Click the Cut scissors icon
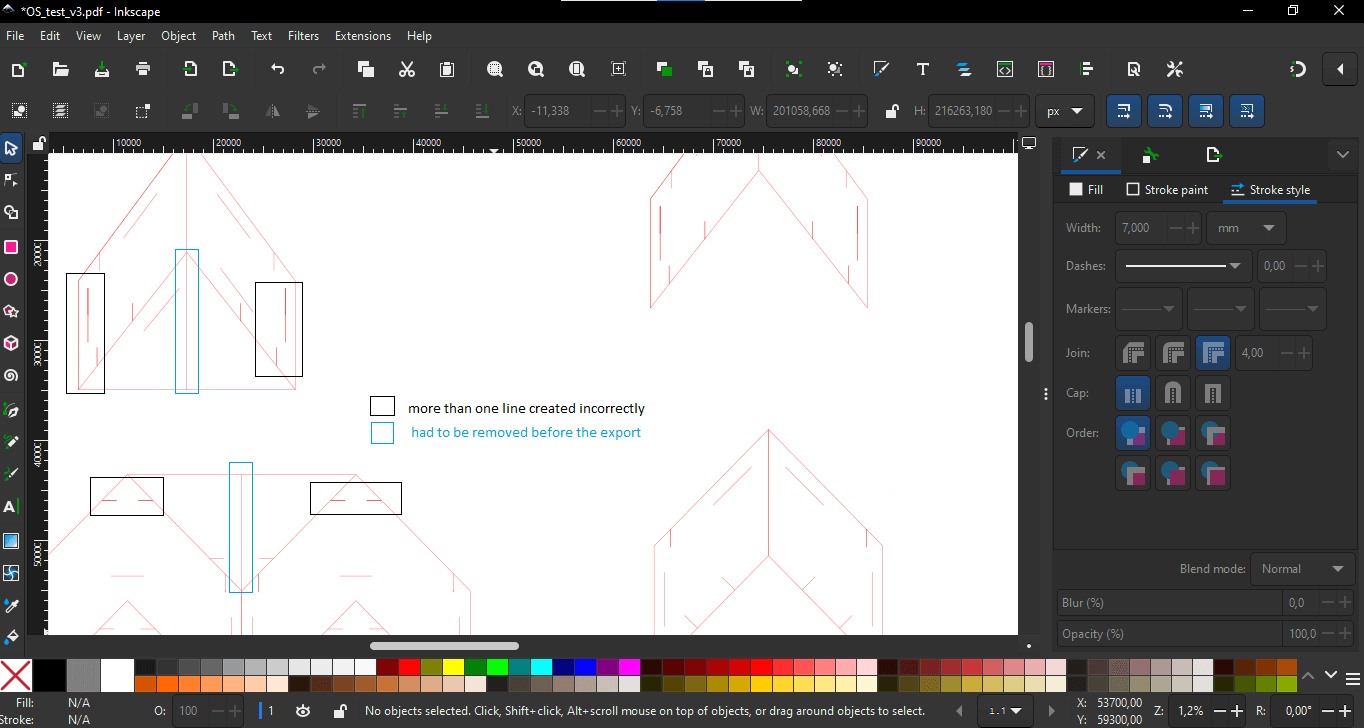Viewport: 1364px width, 728px height. click(x=406, y=69)
